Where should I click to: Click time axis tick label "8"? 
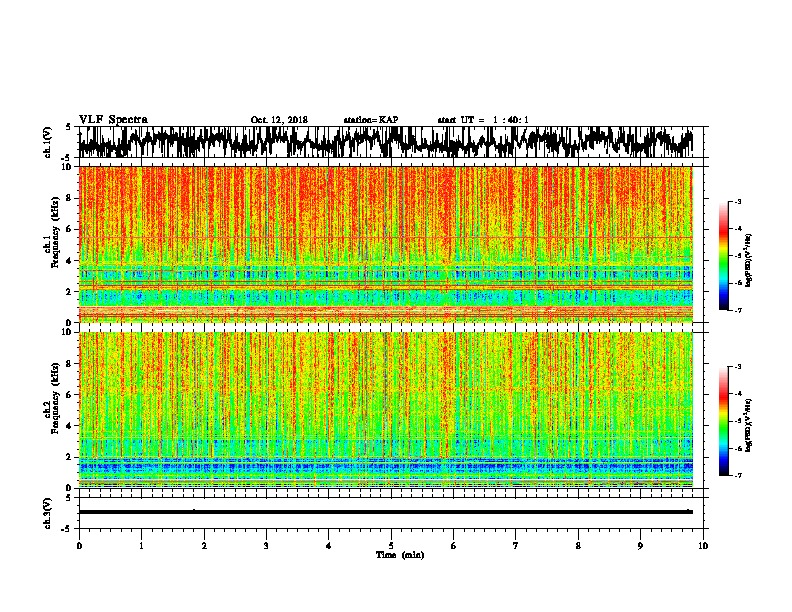pyautogui.click(x=578, y=546)
